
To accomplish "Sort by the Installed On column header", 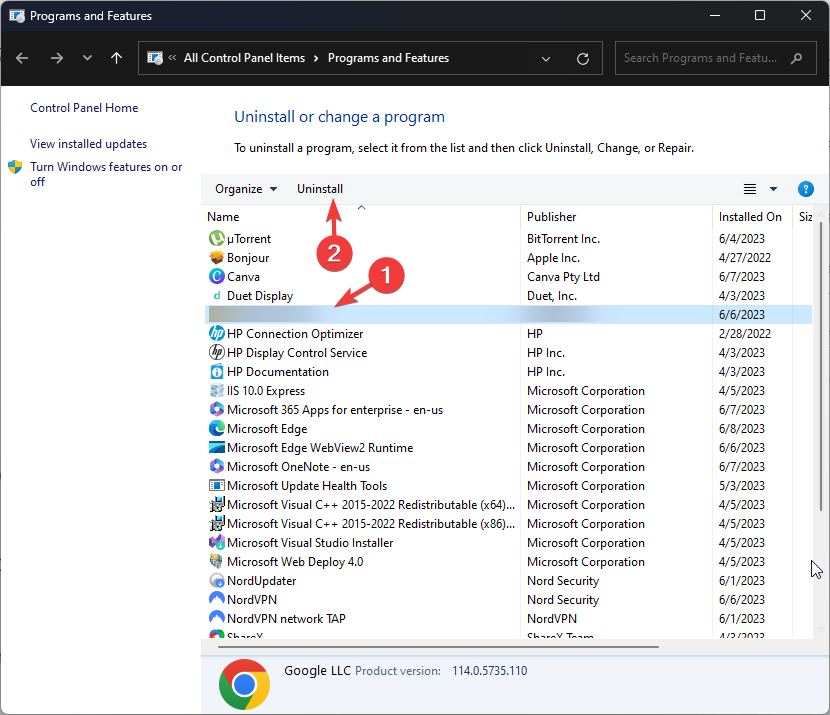I will [750, 217].
